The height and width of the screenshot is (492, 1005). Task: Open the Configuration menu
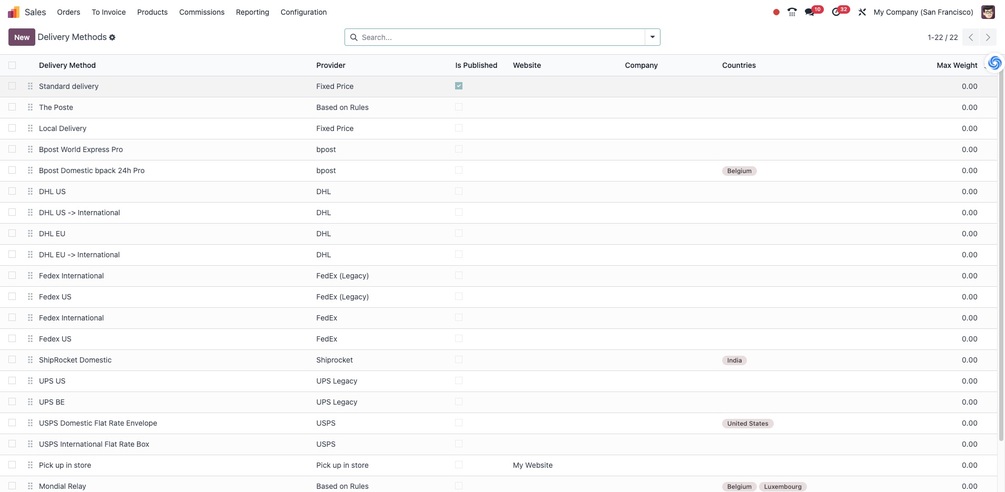click(x=303, y=12)
